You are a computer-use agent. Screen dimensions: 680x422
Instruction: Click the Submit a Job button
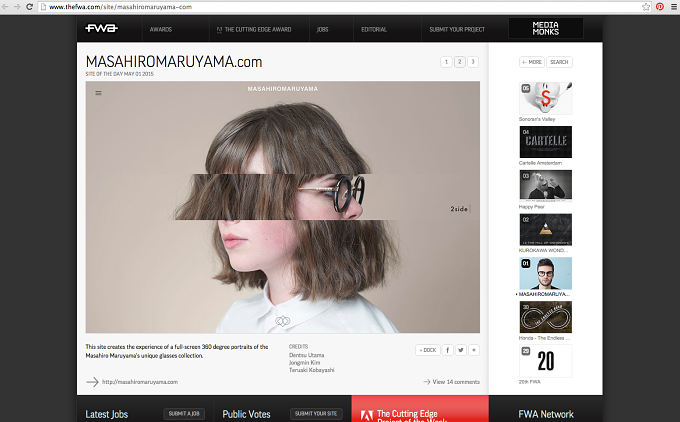point(184,414)
